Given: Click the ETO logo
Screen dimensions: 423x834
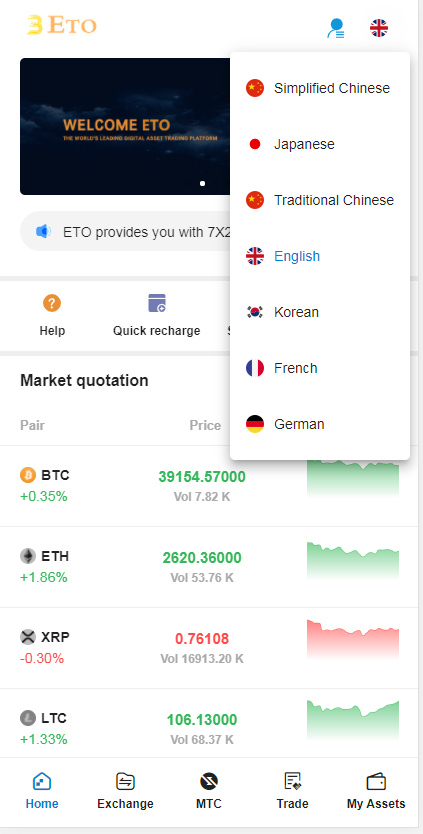Looking at the screenshot, I should pyautogui.click(x=62, y=25).
